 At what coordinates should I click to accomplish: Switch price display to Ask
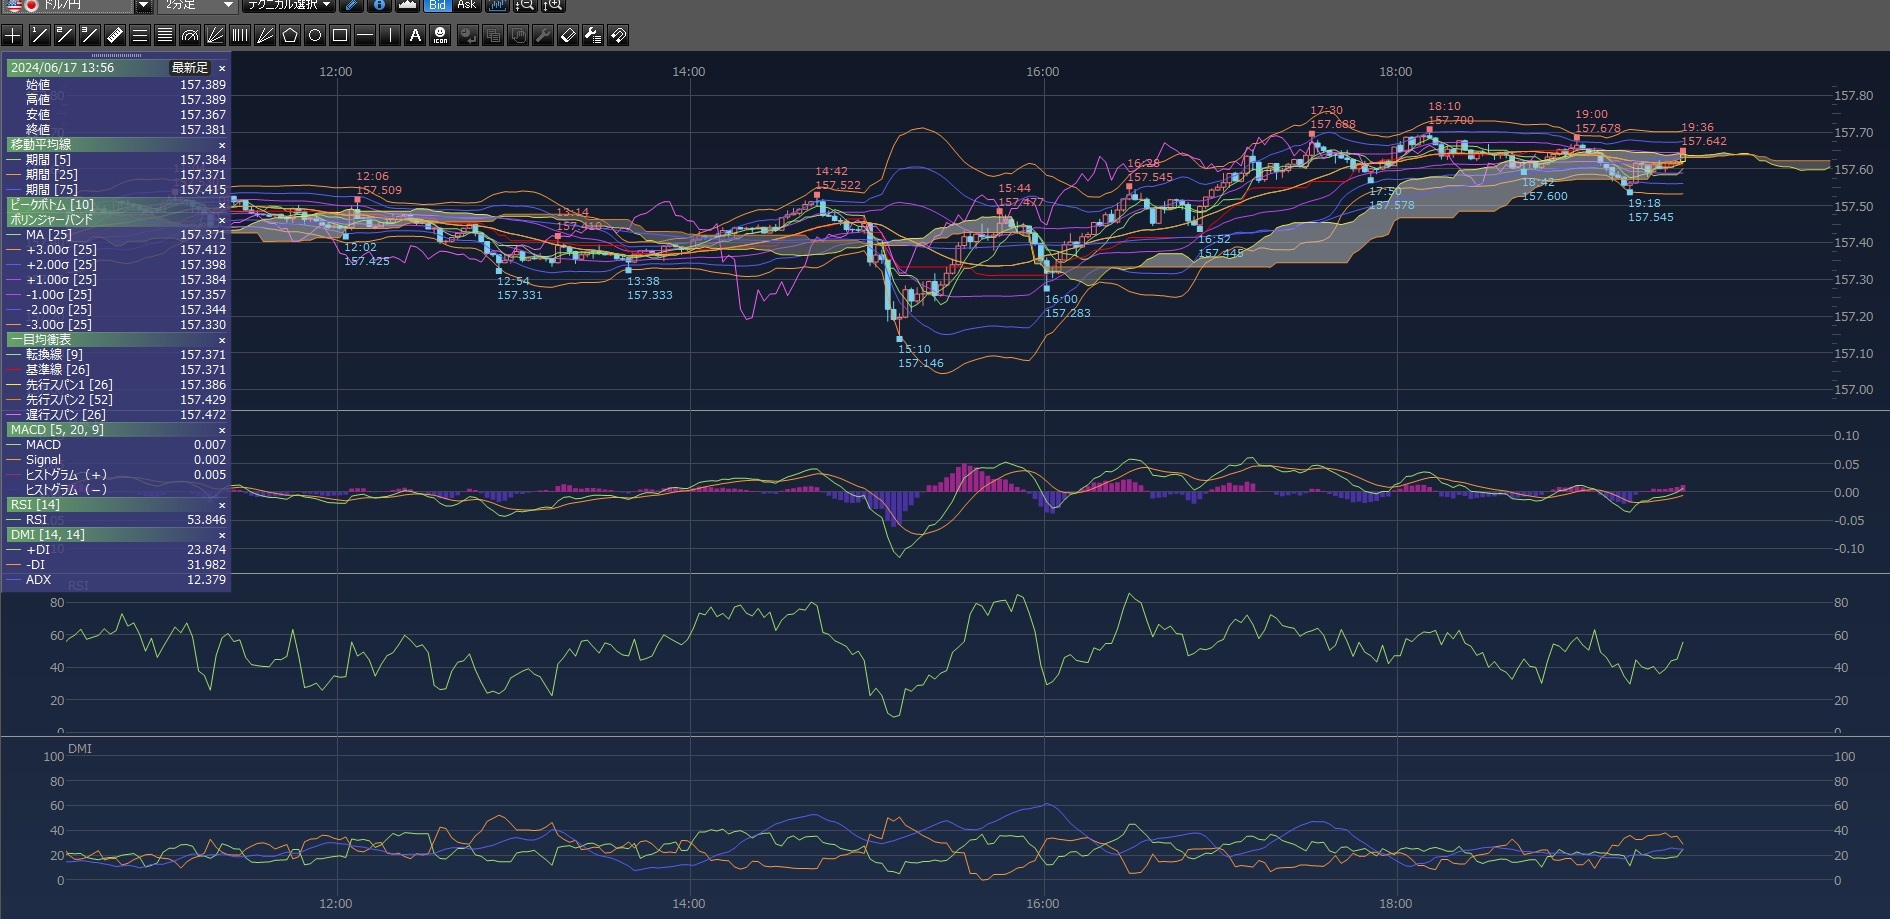466,5
